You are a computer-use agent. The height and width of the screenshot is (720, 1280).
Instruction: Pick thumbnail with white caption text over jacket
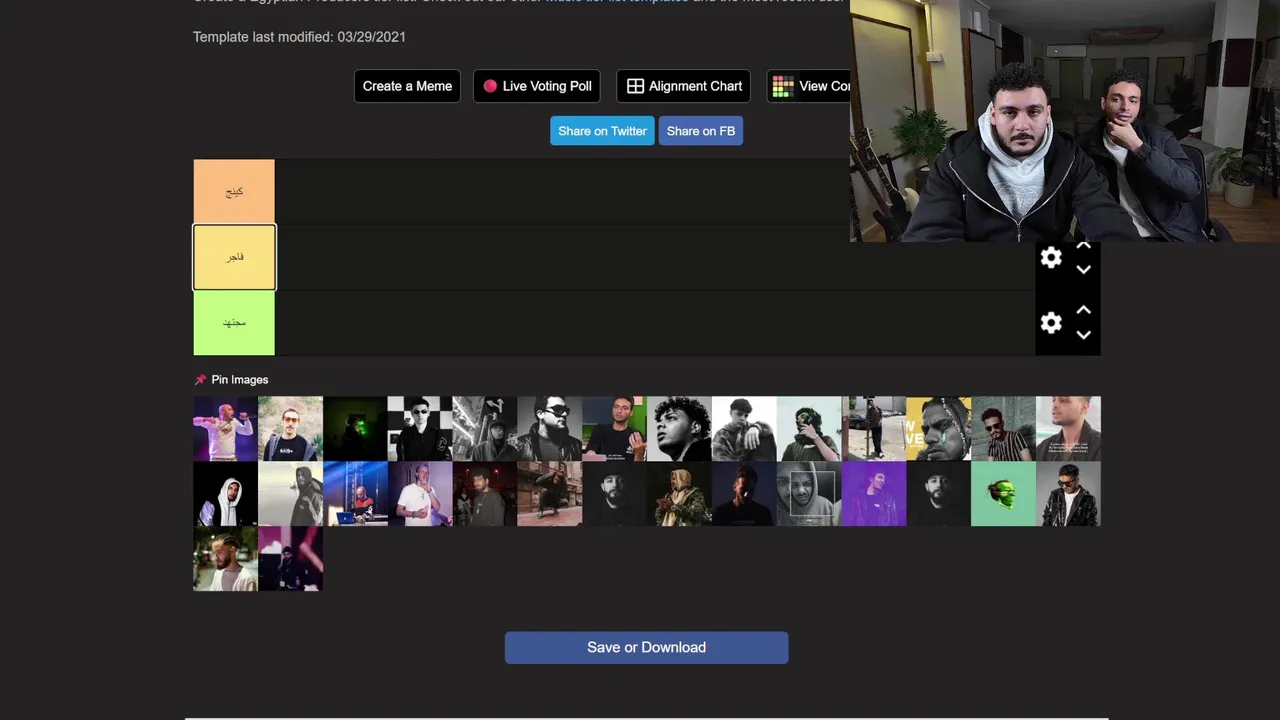pos(1068,428)
